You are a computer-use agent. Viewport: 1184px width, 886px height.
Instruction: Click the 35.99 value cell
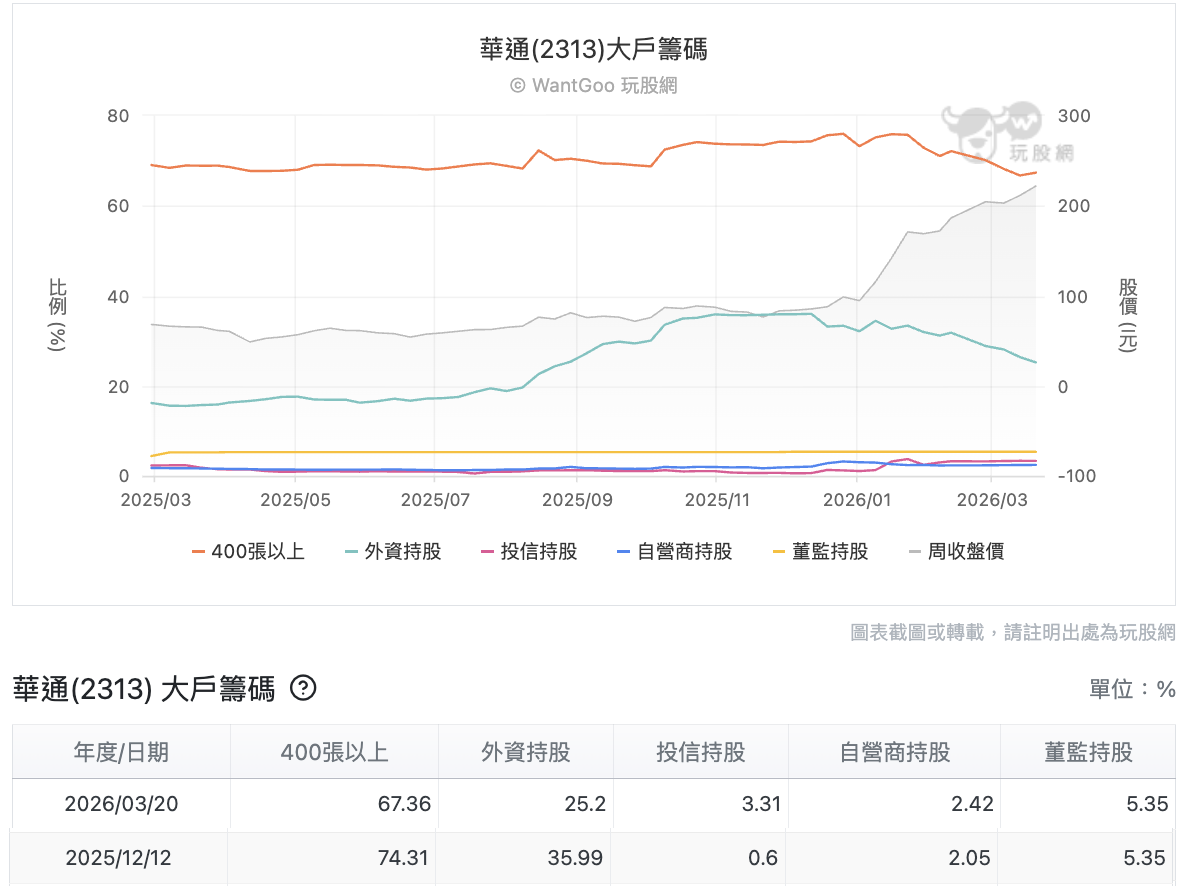pyautogui.click(x=523, y=858)
